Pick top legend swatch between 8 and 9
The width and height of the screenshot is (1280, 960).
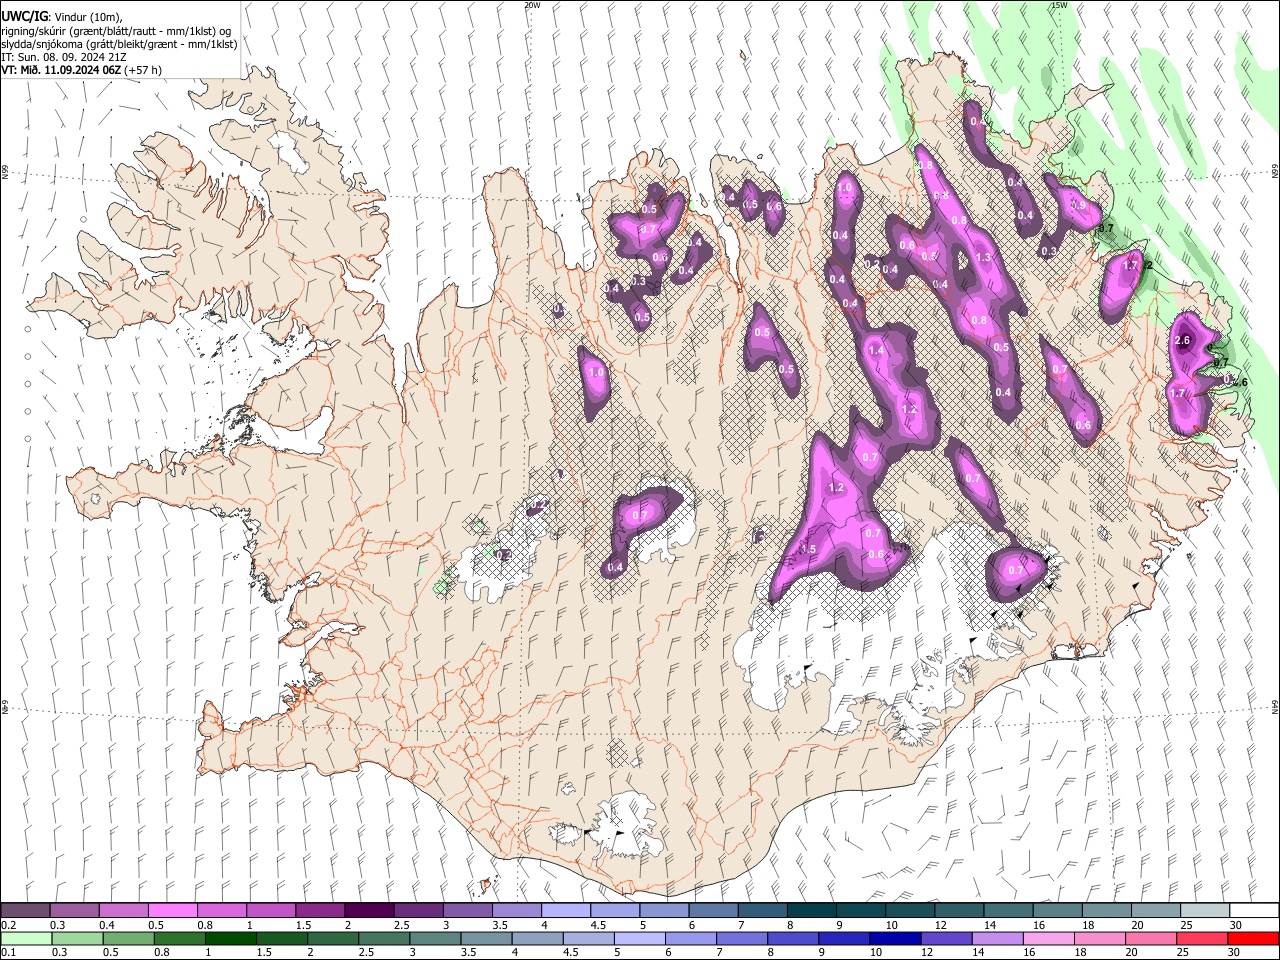coord(810,910)
